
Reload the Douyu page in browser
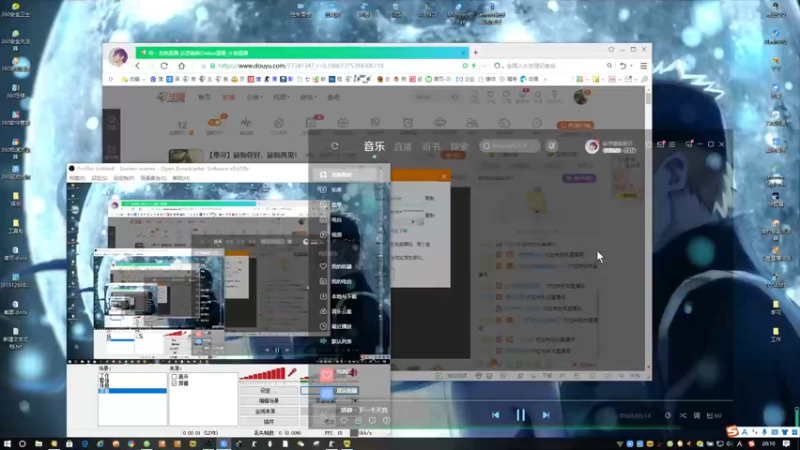coord(164,66)
